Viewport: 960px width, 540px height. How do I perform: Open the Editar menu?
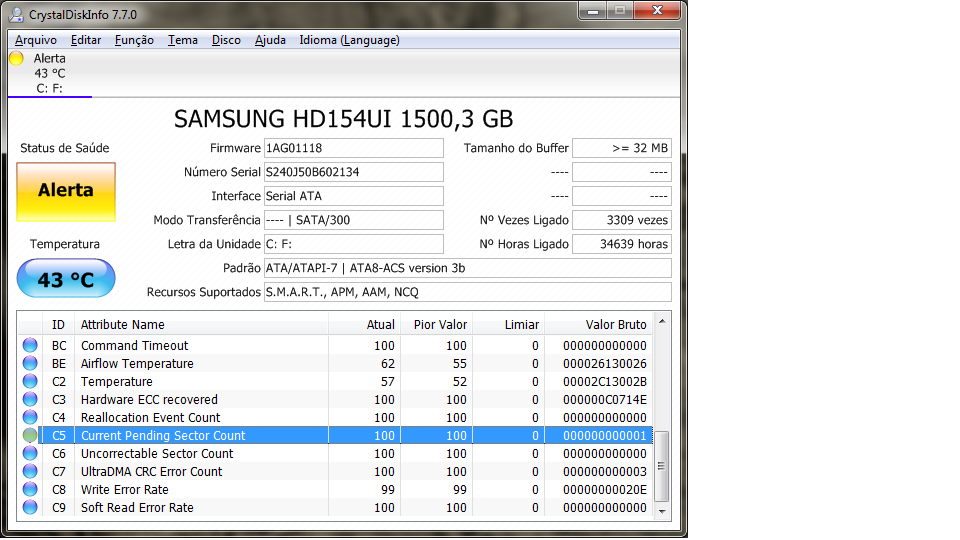(86, 40)
